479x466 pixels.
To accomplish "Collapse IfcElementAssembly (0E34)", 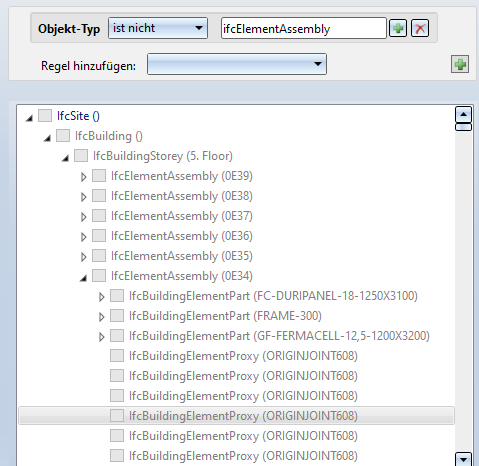I will 84,278.
